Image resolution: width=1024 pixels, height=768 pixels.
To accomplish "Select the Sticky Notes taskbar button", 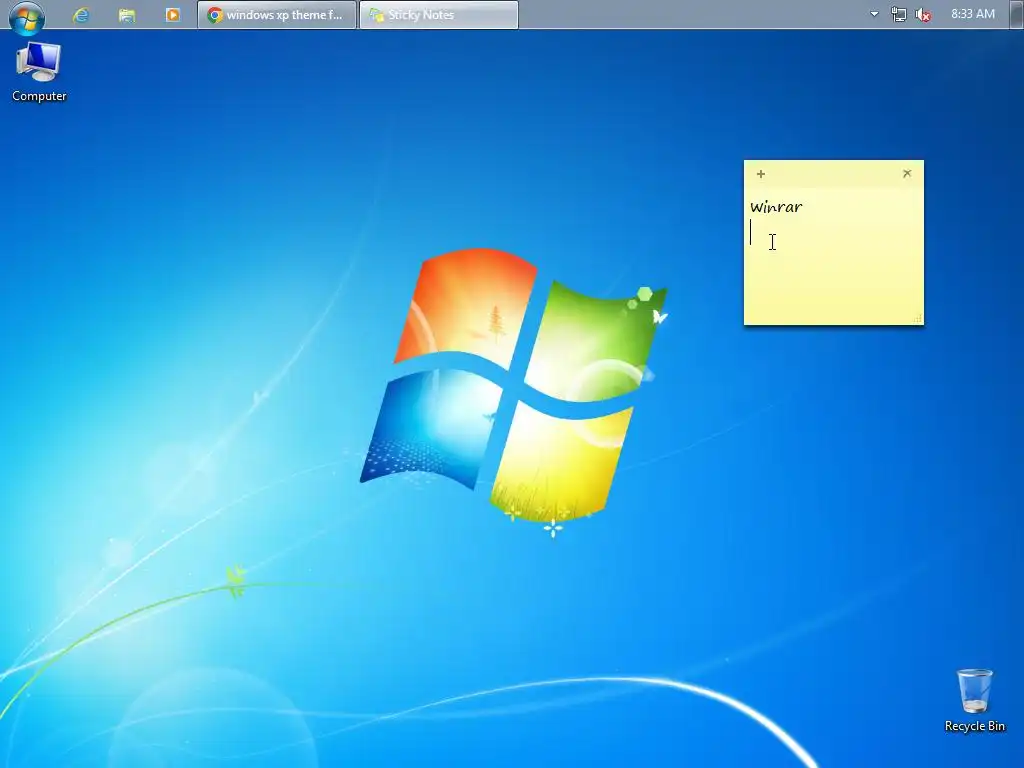I will [x=439, y=14].
